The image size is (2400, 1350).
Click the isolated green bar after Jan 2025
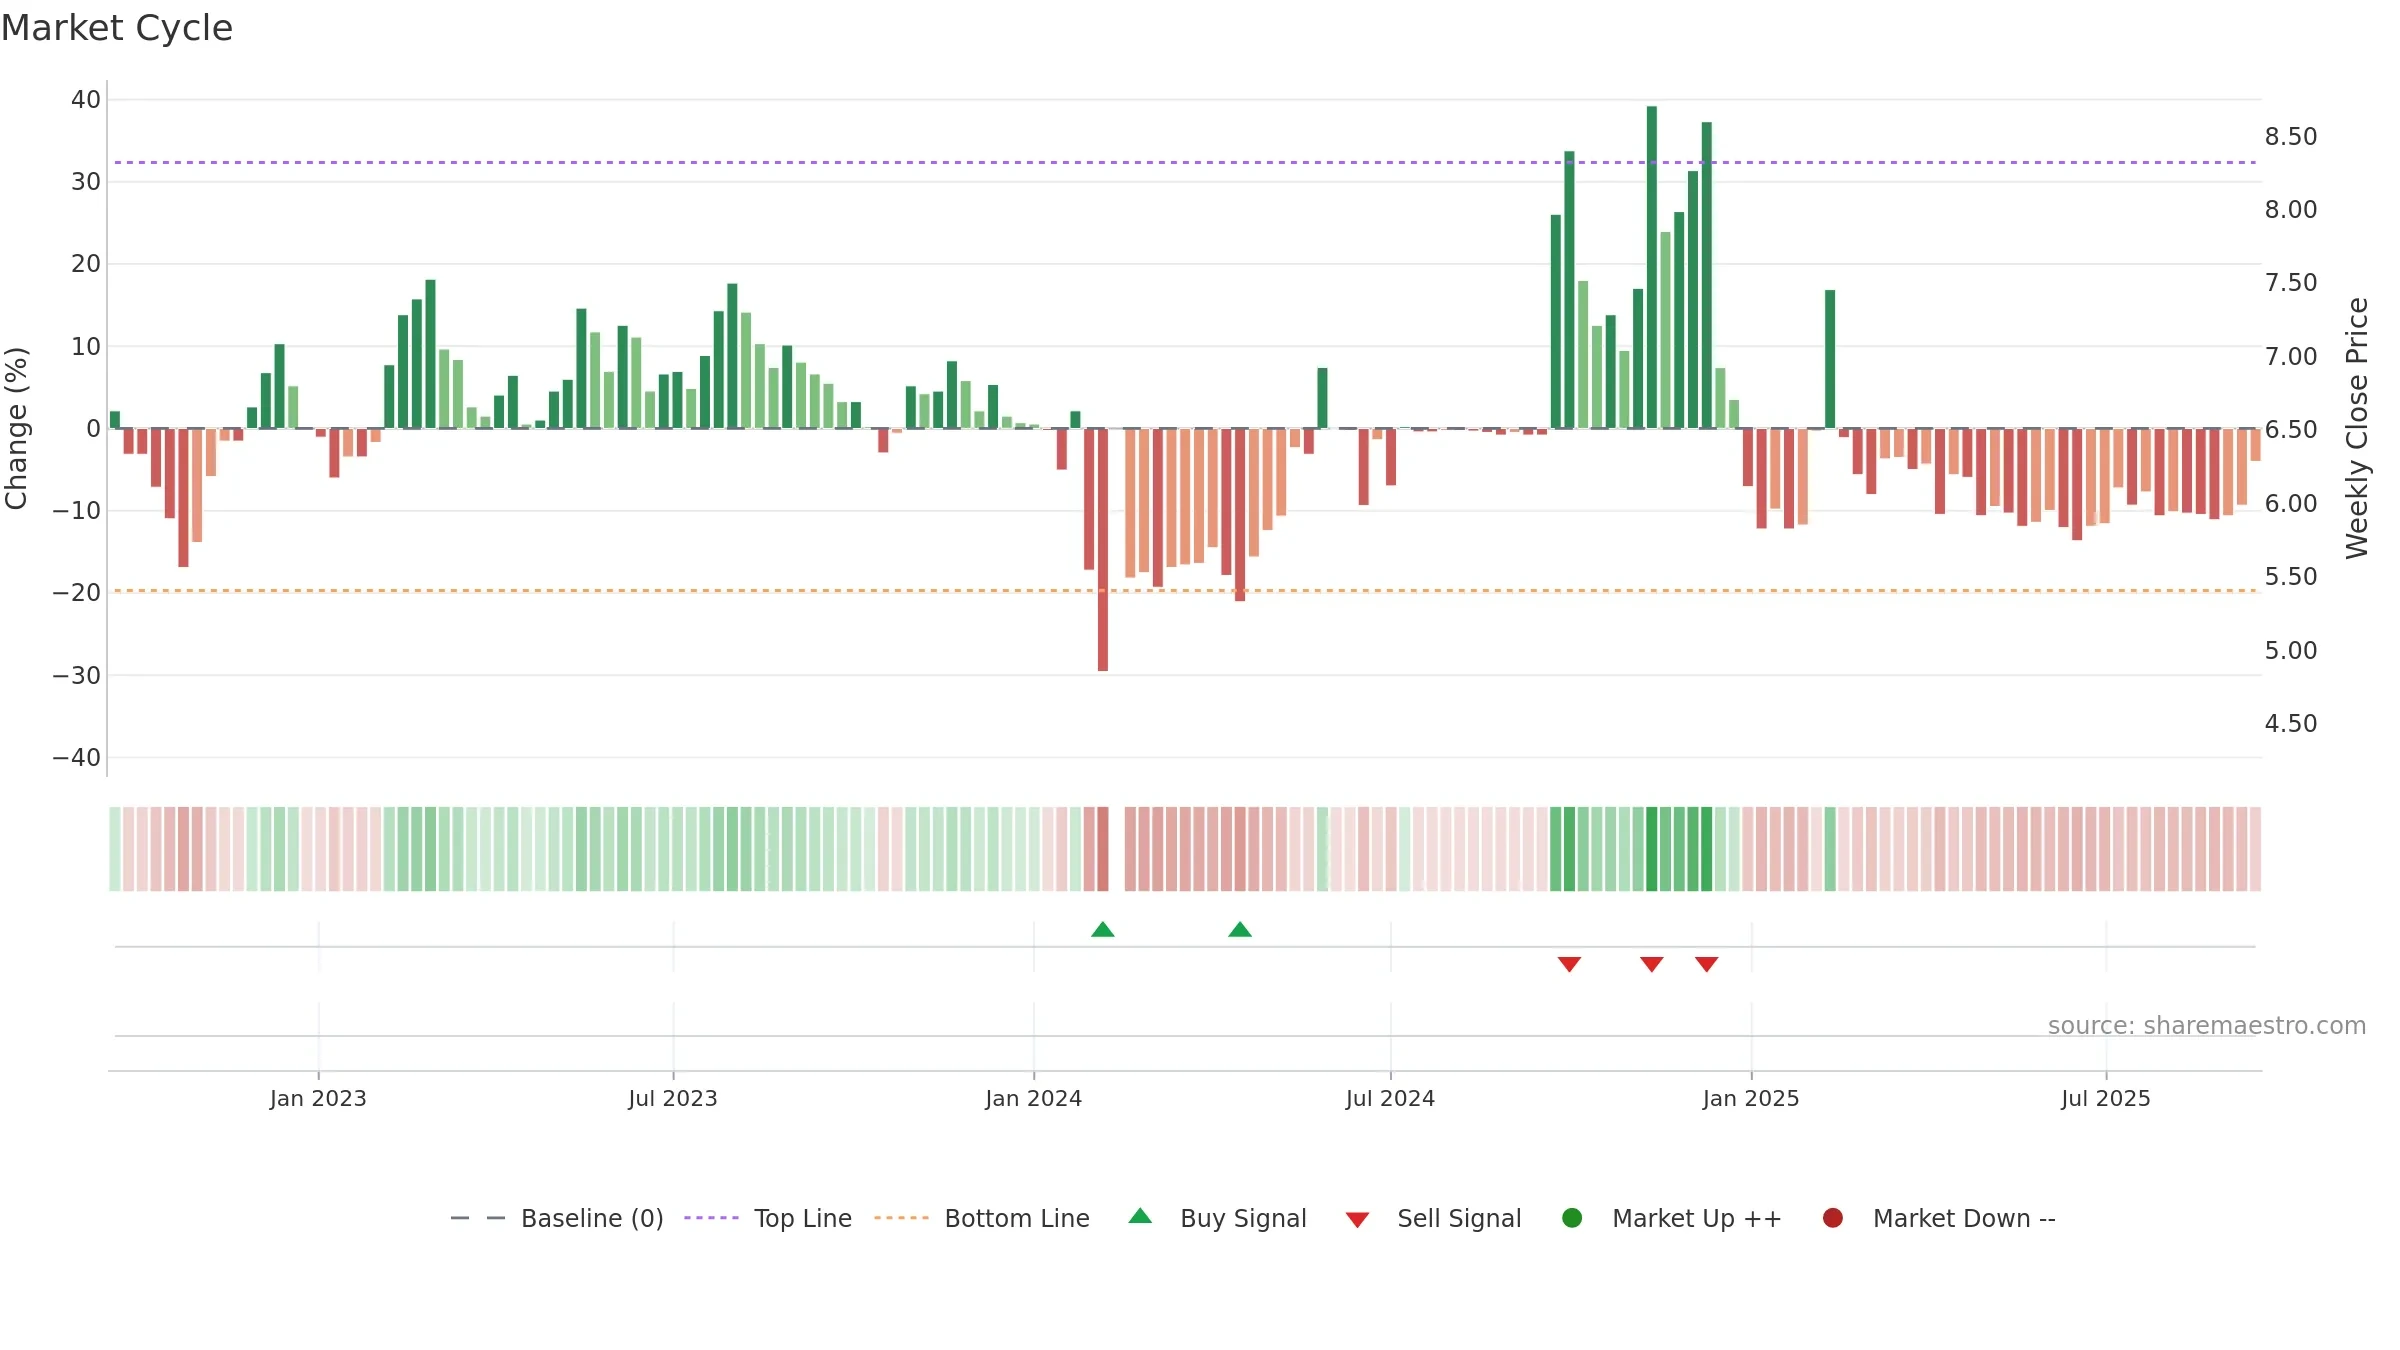tap(1830, 359)
